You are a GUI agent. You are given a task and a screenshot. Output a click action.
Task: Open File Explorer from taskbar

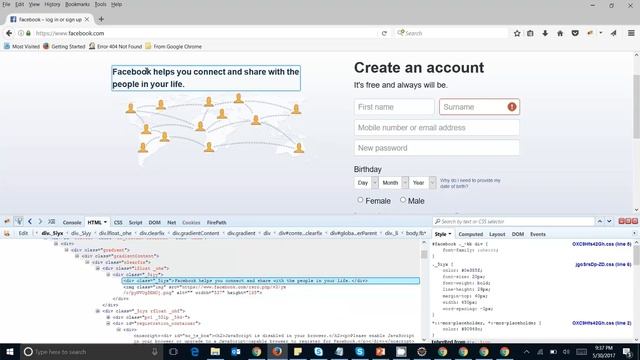[x=215, y=351]
